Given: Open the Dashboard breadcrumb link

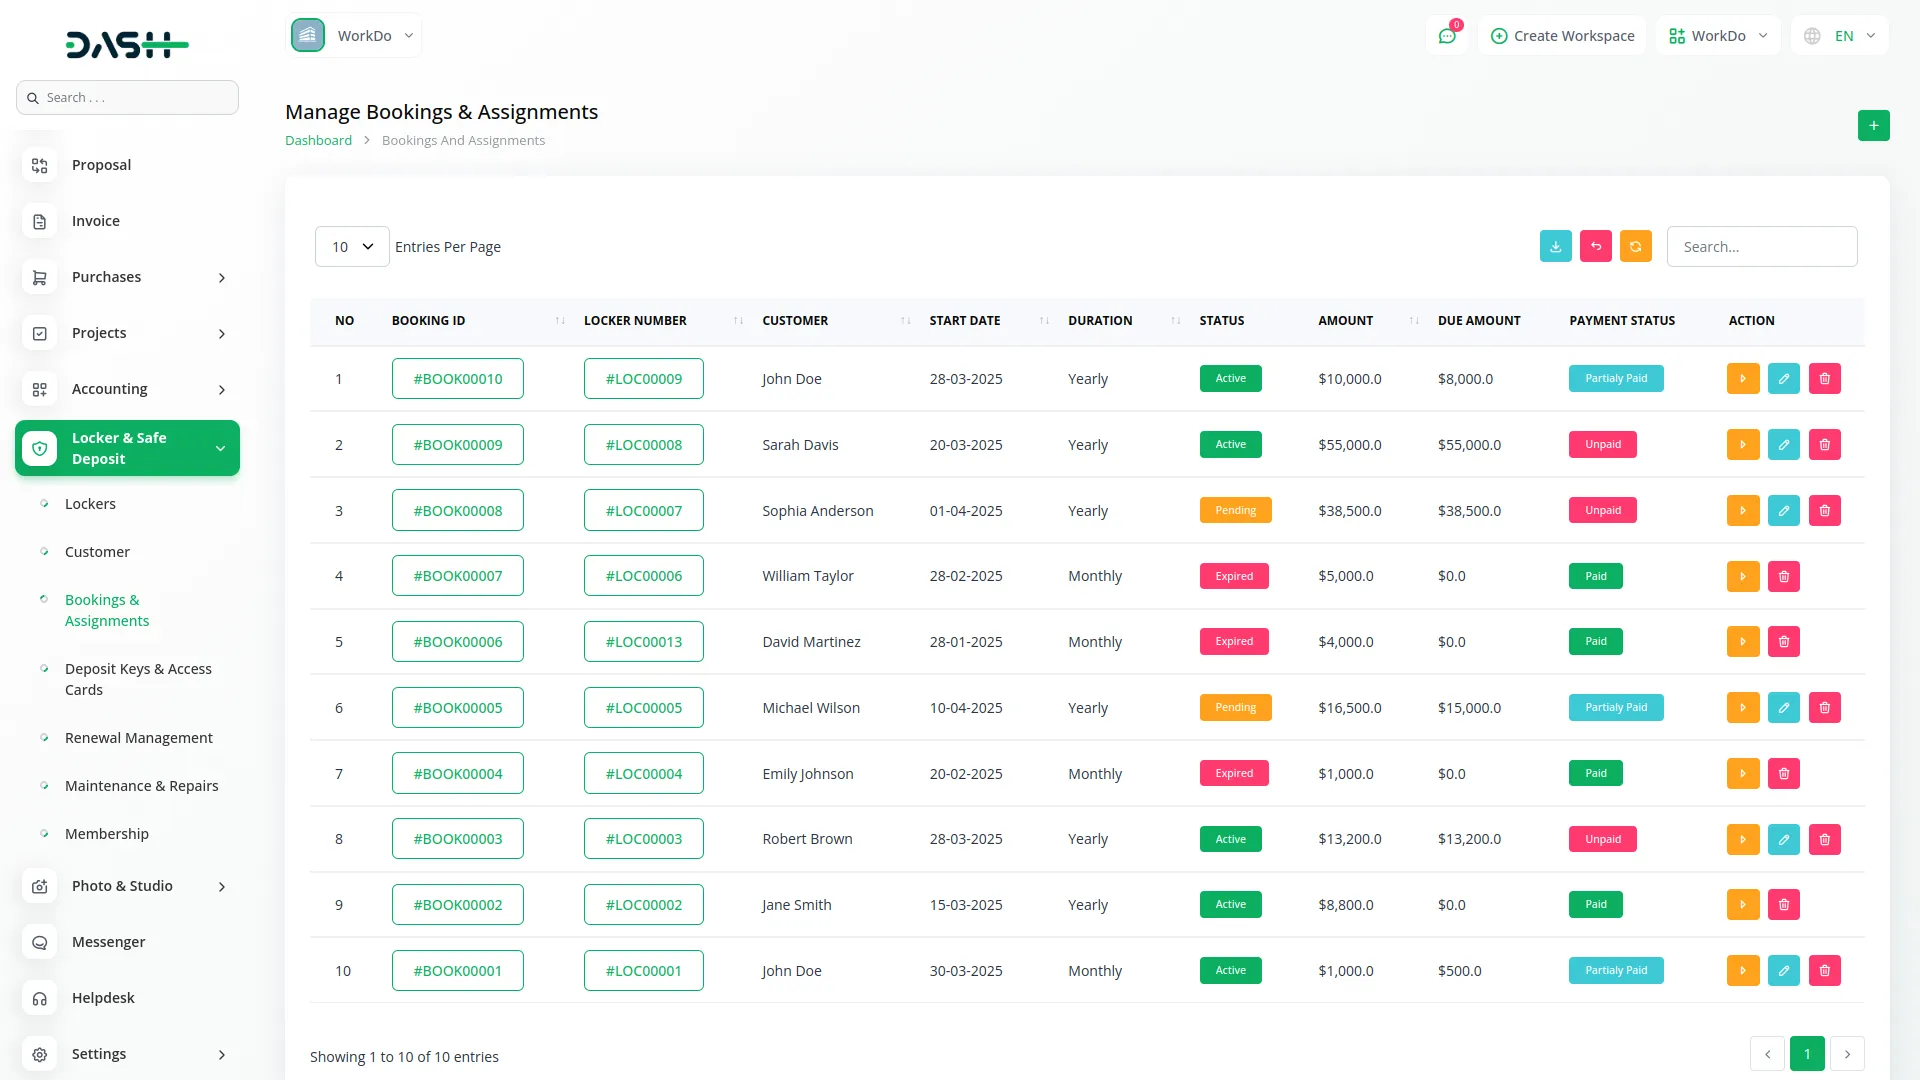Looking at the screenshot, I should [318, 140].
